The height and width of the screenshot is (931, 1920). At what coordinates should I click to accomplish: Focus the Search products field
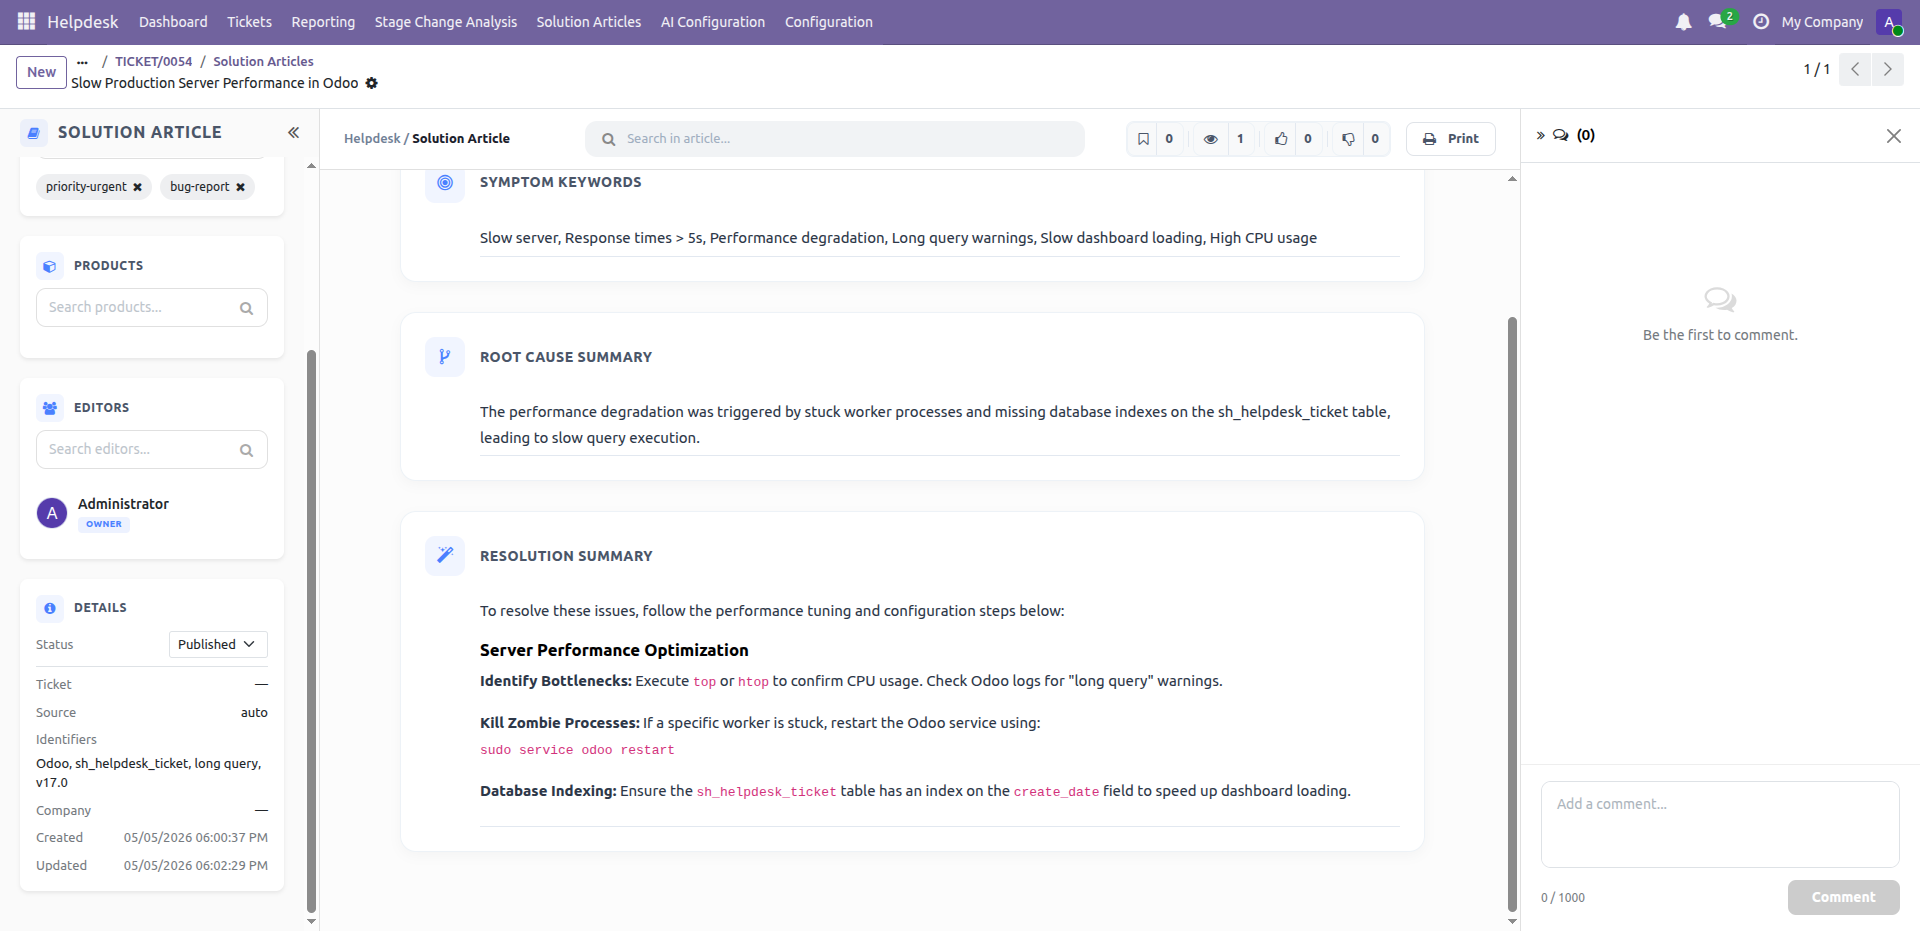(x=152, y=308)
